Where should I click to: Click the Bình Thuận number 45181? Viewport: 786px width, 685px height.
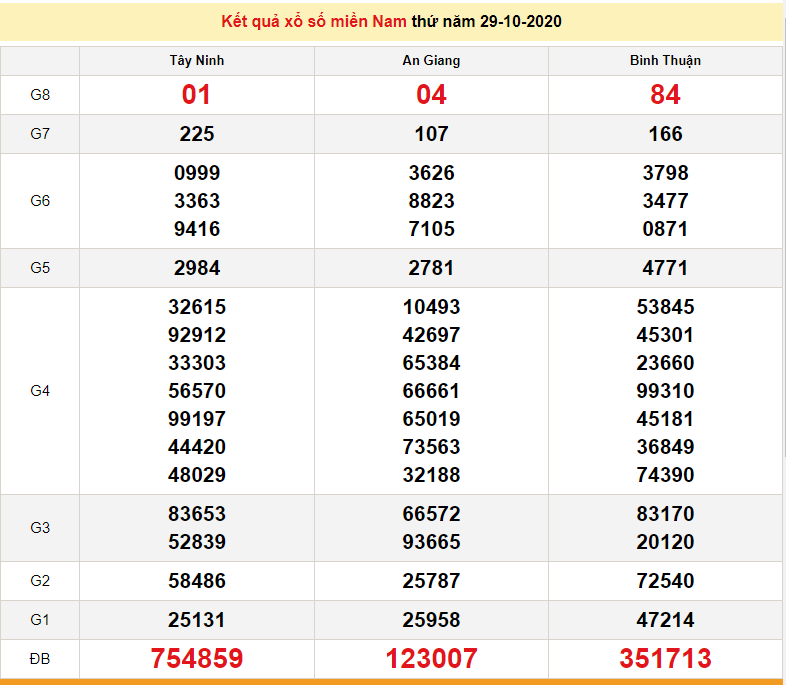(665, 419)
